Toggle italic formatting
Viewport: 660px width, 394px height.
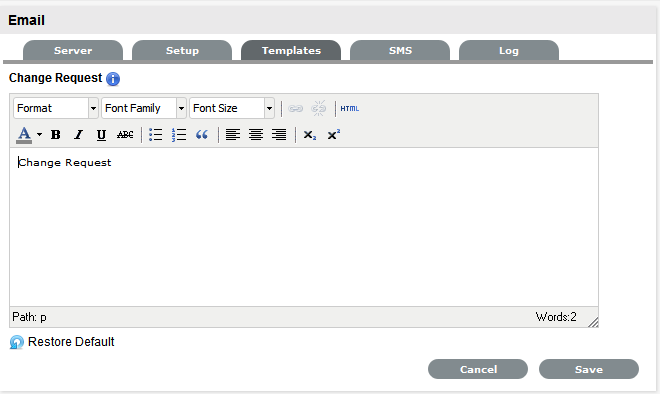coord(78,135)
